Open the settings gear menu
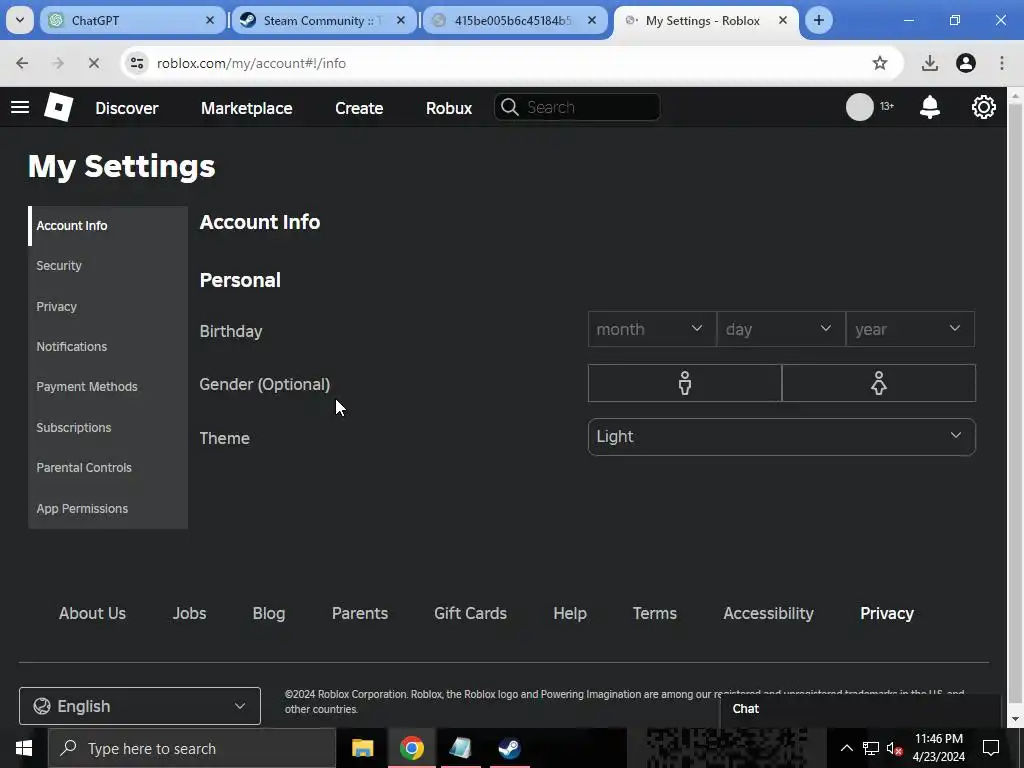Viewport: 1024px width, 768px height. [x=984, y=107]
